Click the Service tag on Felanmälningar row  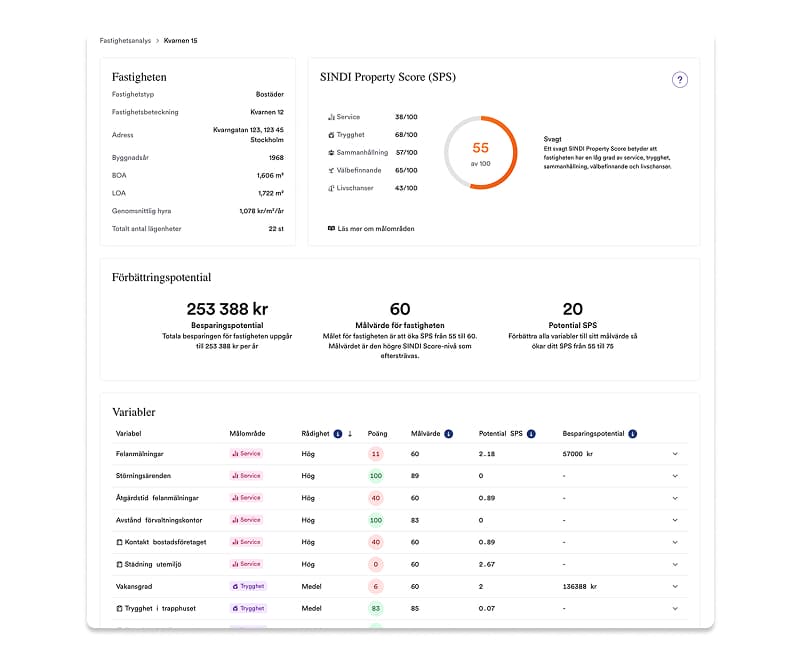coord(246,454)
